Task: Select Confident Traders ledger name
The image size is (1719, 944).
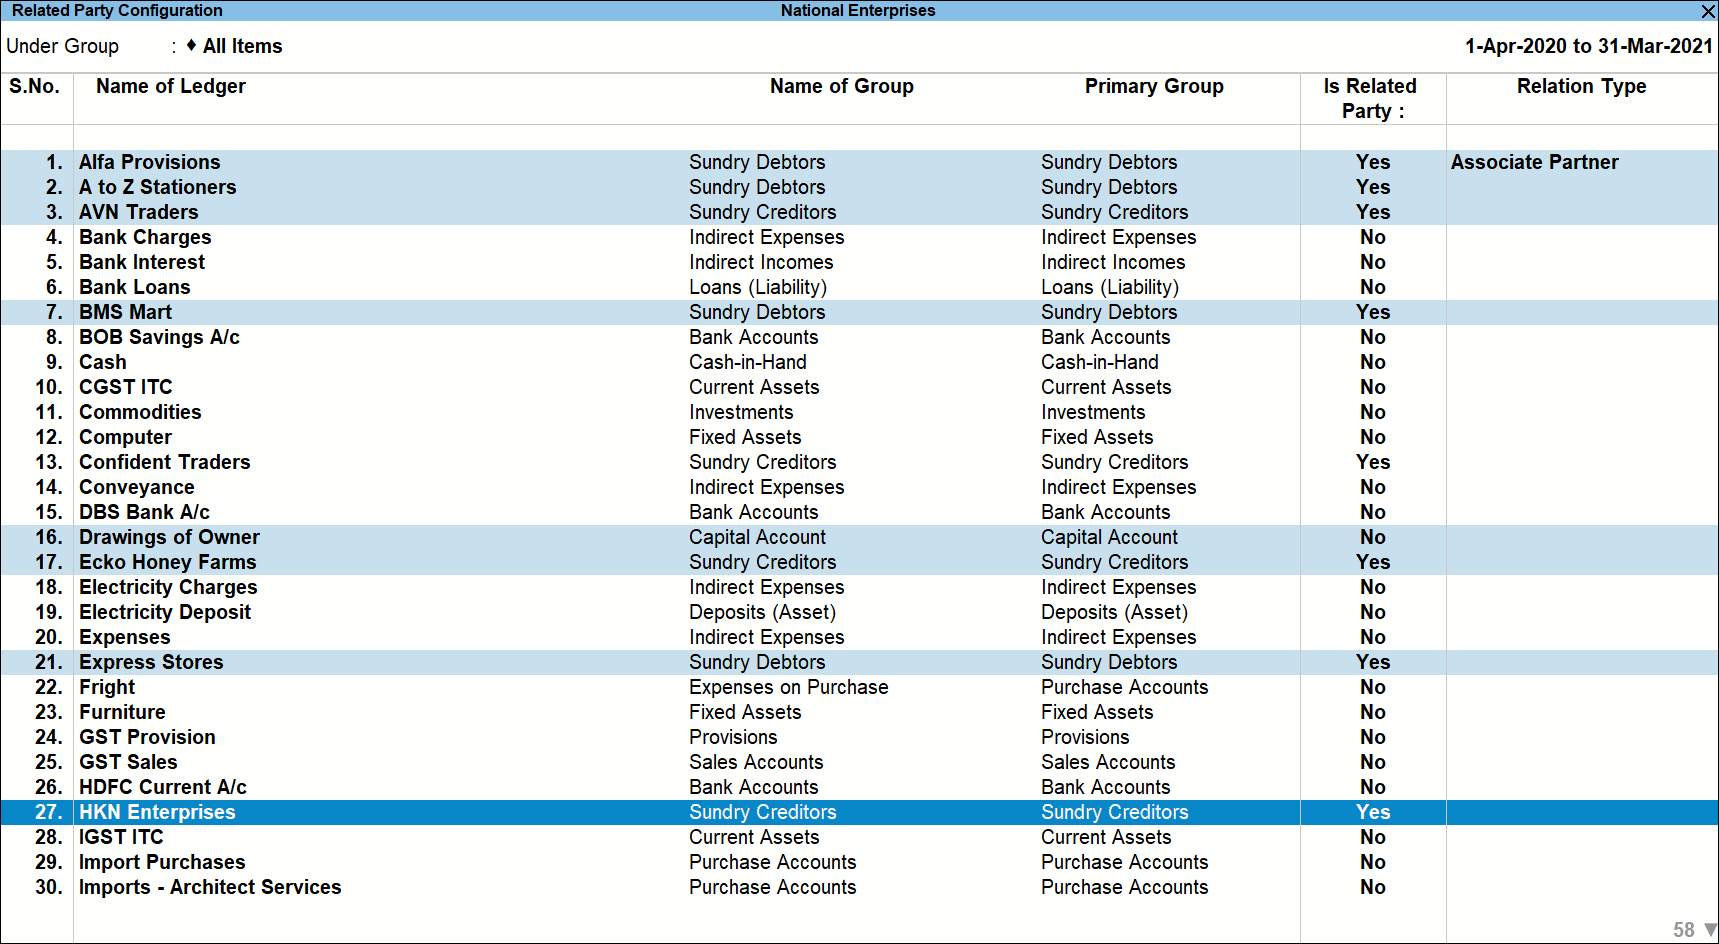Action: (x=165, y=462)
